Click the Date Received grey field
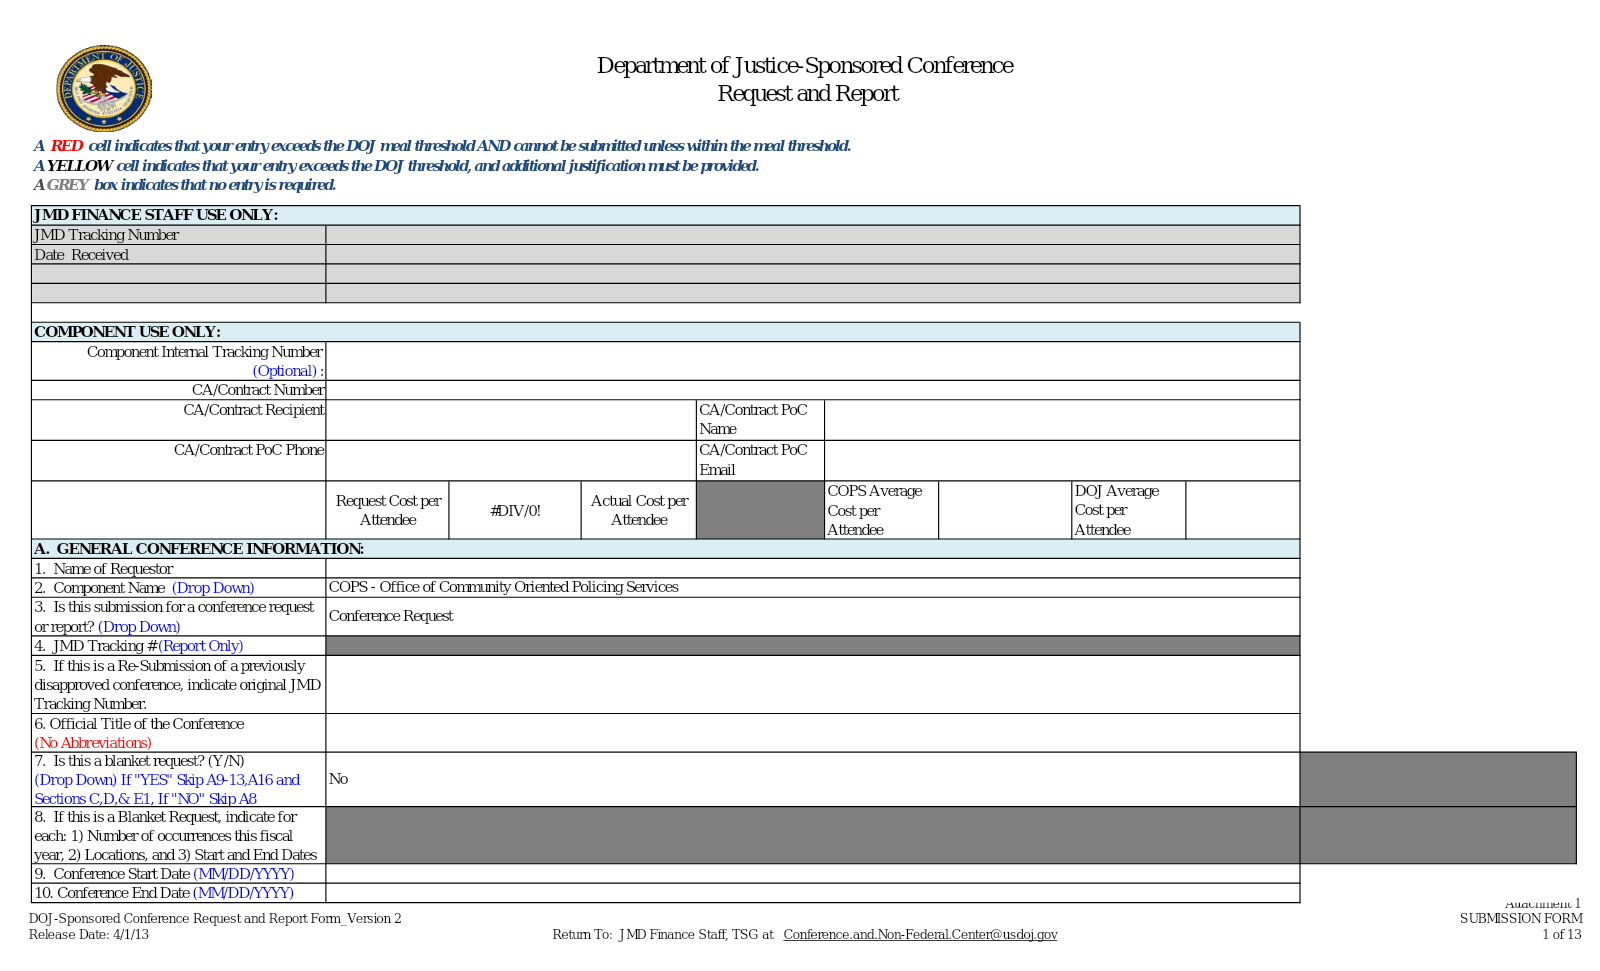This screenshot has width=1600, height=971. [x=812, y=254]
